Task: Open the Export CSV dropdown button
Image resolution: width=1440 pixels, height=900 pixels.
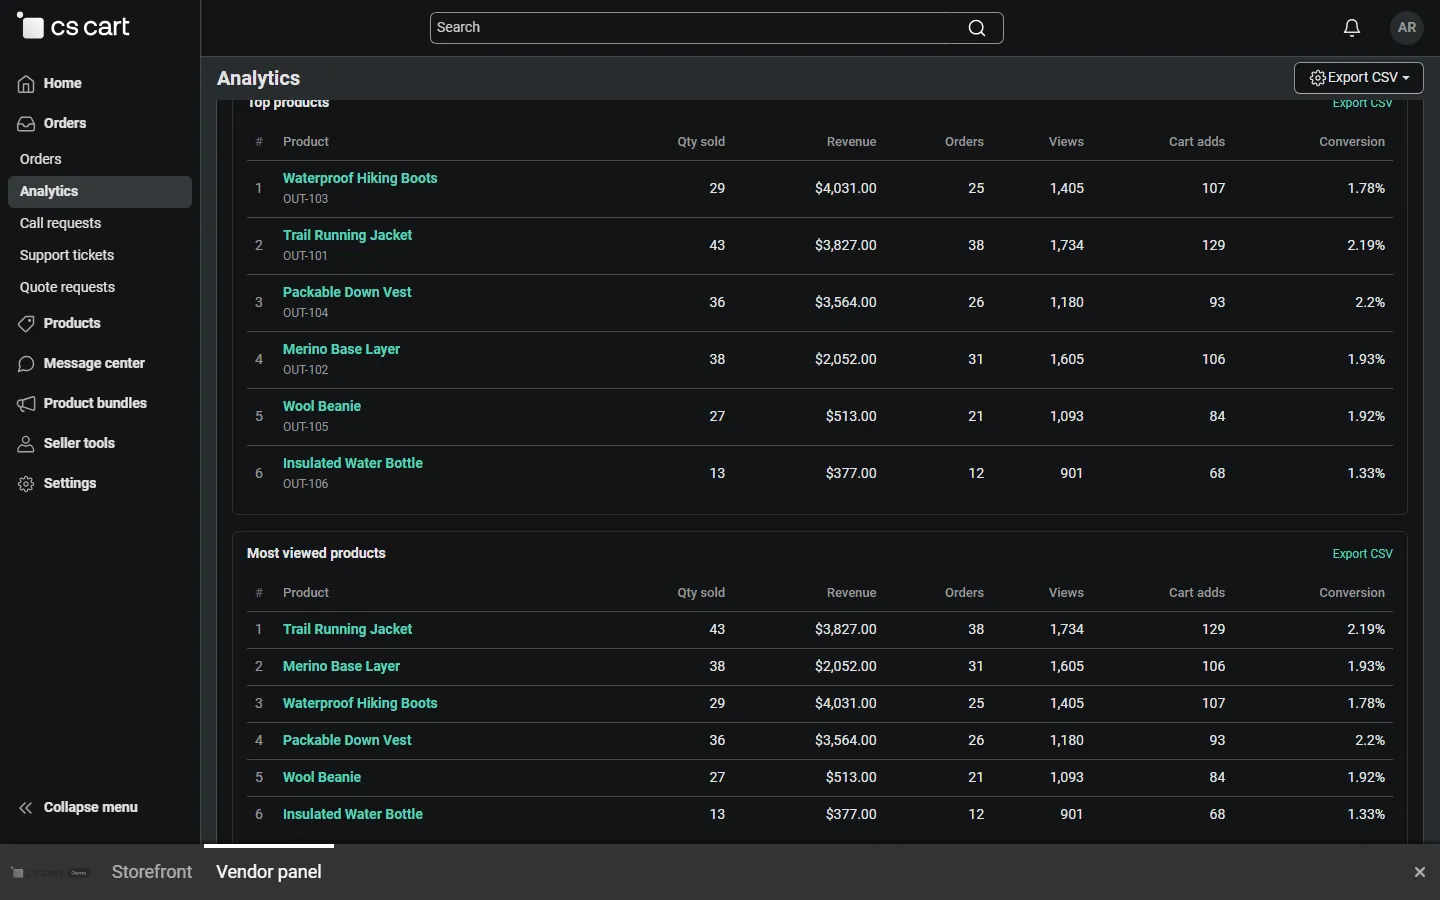Action: 1359,78
